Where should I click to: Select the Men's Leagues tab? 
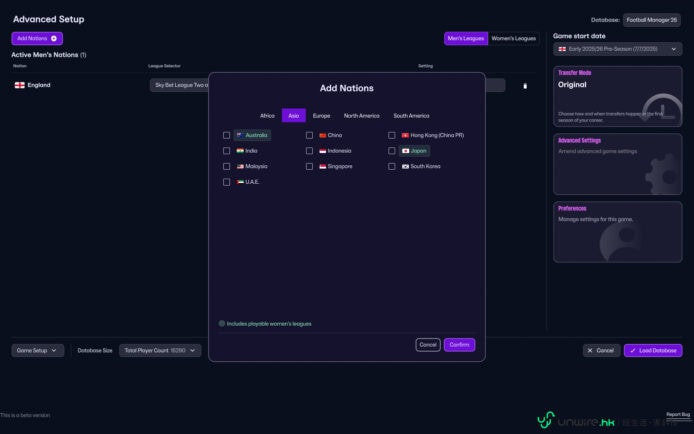466,38
